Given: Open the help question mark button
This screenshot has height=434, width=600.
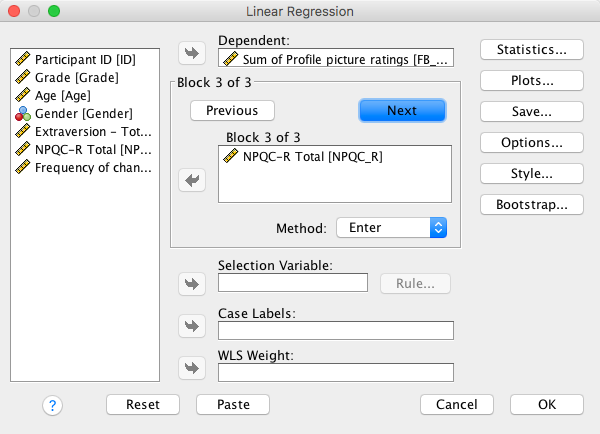Looking at the screenshot, I should [x=53, y=404].
